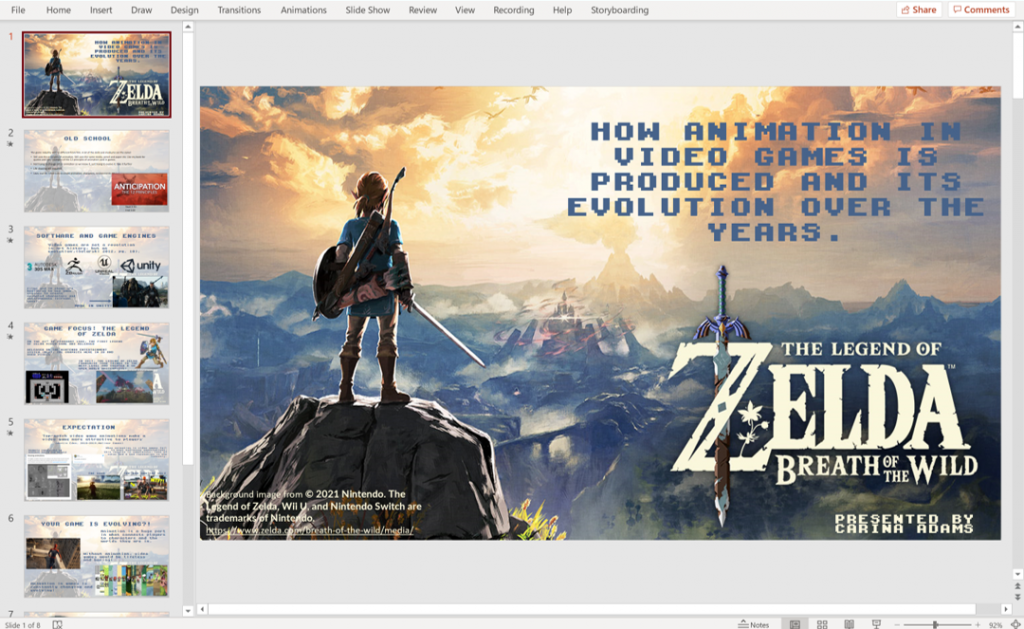Switch to the Review tab

coord(423,10)
